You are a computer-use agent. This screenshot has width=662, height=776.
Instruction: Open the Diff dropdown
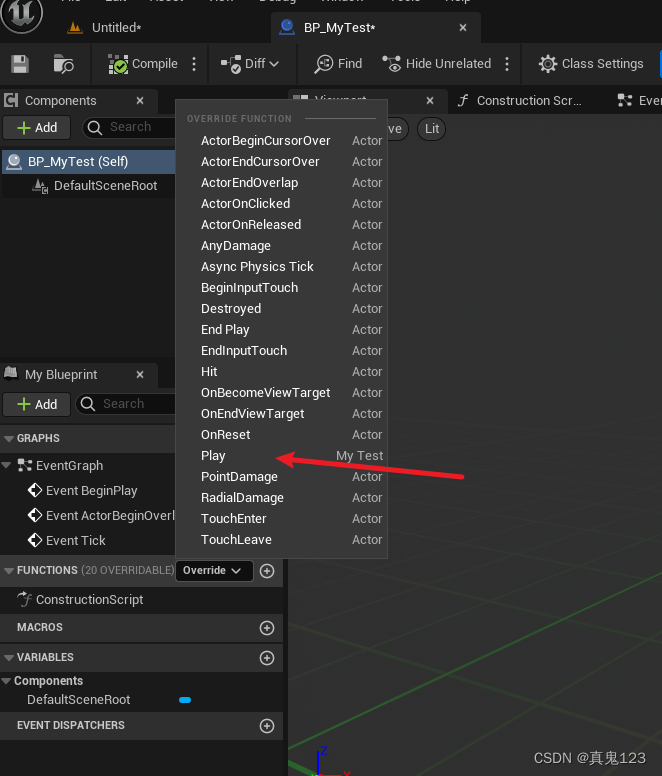(x=251, y=64)
